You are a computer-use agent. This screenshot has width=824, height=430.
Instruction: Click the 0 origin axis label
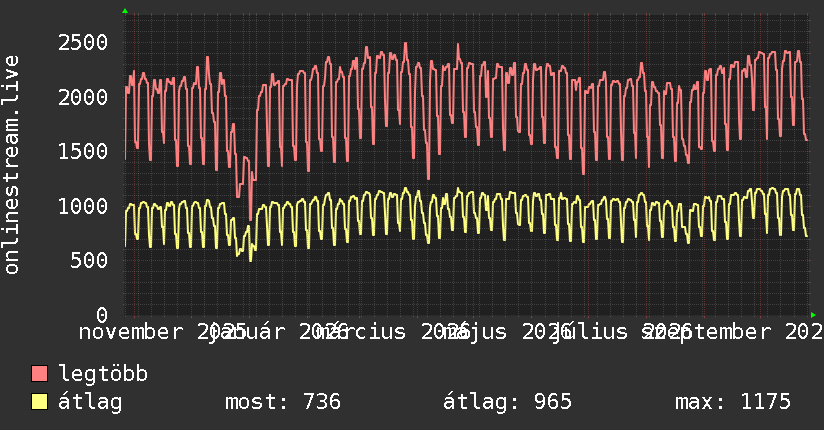pos(102,314)
